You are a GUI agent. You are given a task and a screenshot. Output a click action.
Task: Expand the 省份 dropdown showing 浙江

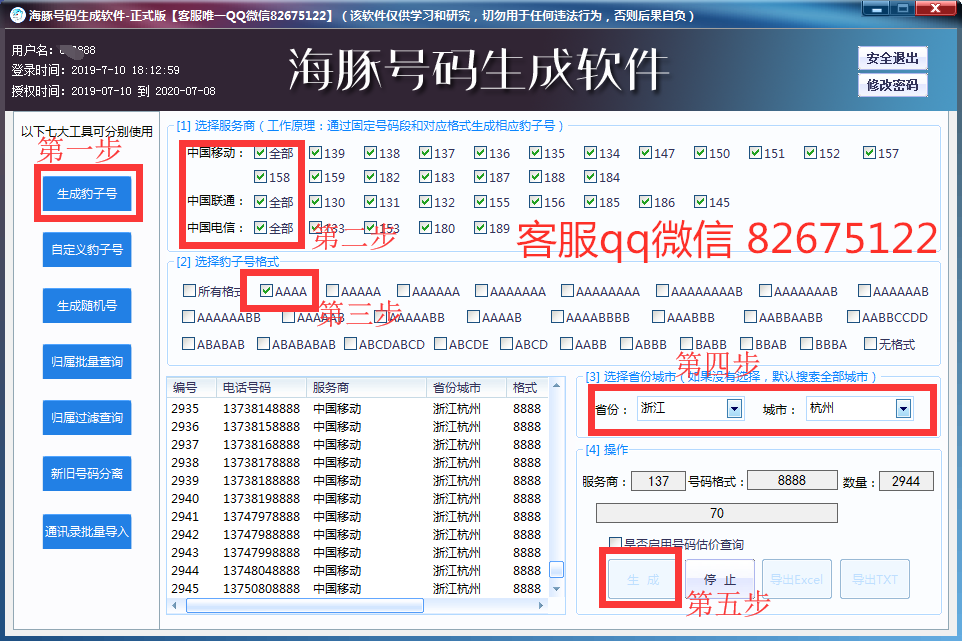click(734, 409)
